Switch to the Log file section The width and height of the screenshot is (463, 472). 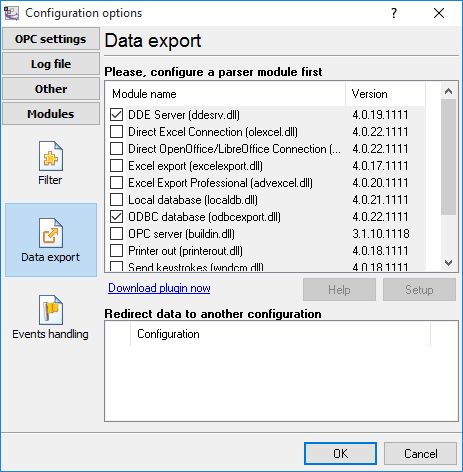tap(51, 64)
